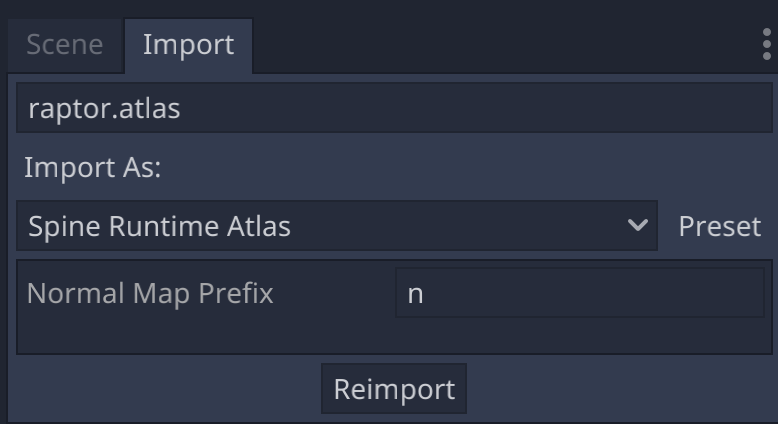Click the 'n' value in the prefix field
The image size is (778, 424).
[415, 295]
